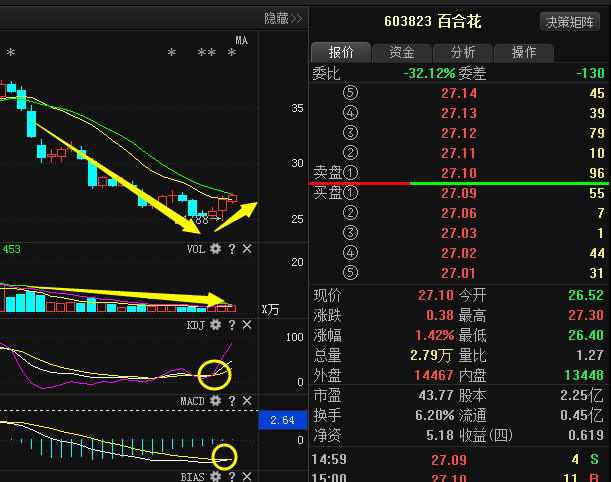
Task: Select sell level 5 price 27.14
Action: tap(459, 93)
